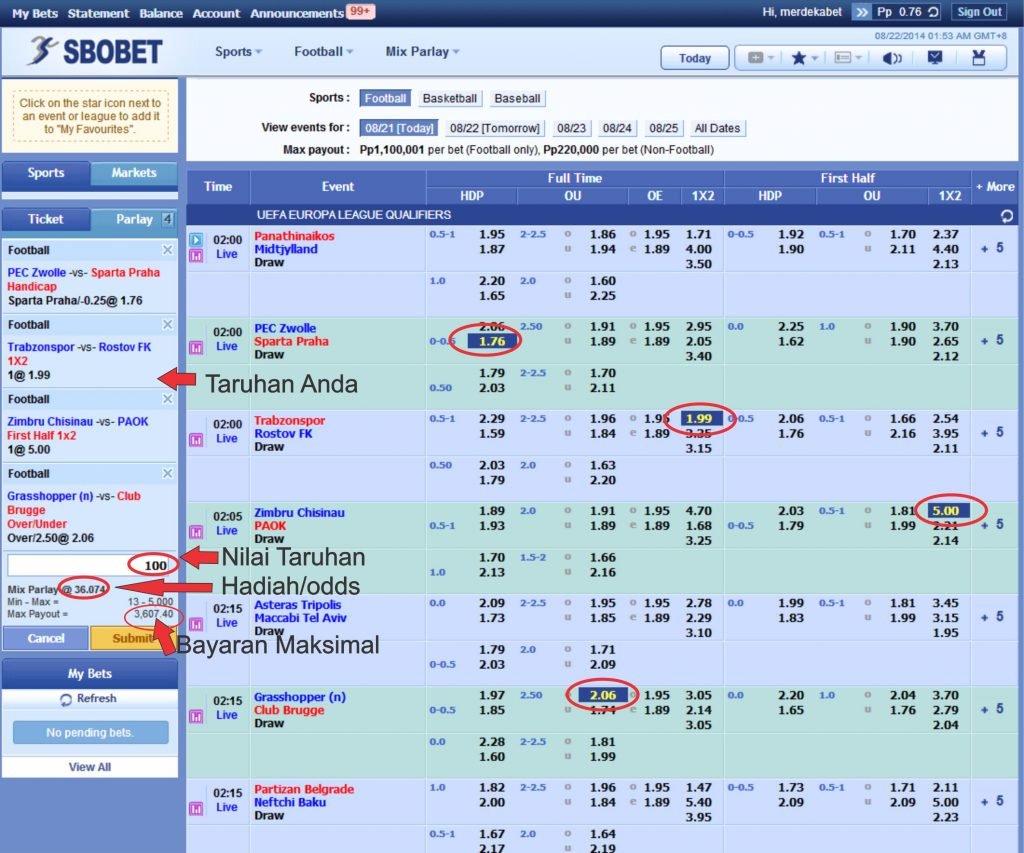
Task: Open the Sports dropdown in the main navigation
Action: [x=238, y=52]
